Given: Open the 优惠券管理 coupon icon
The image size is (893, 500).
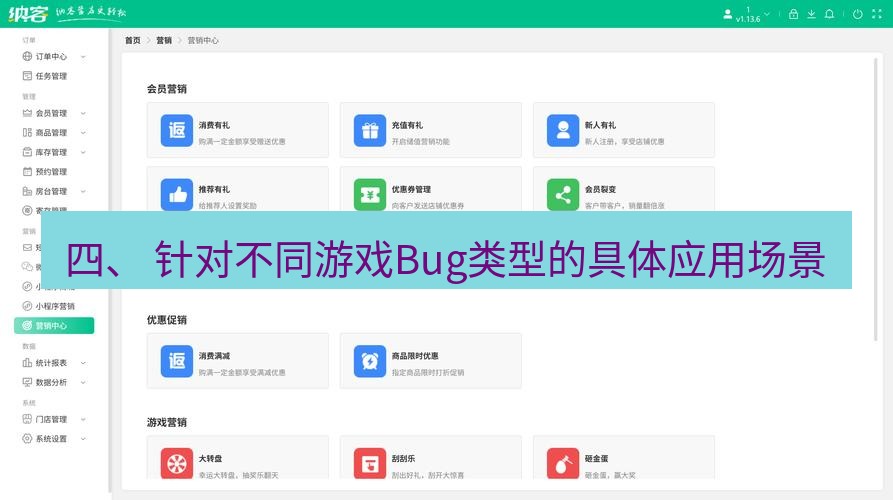Looking at the screenshot, I should point(370,195).
